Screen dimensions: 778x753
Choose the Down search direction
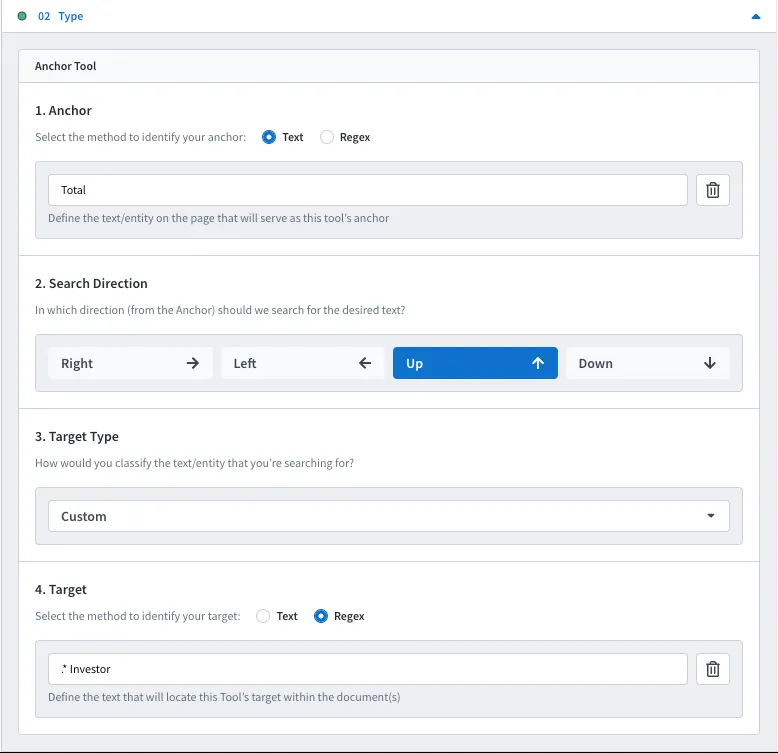pos(648,363)
